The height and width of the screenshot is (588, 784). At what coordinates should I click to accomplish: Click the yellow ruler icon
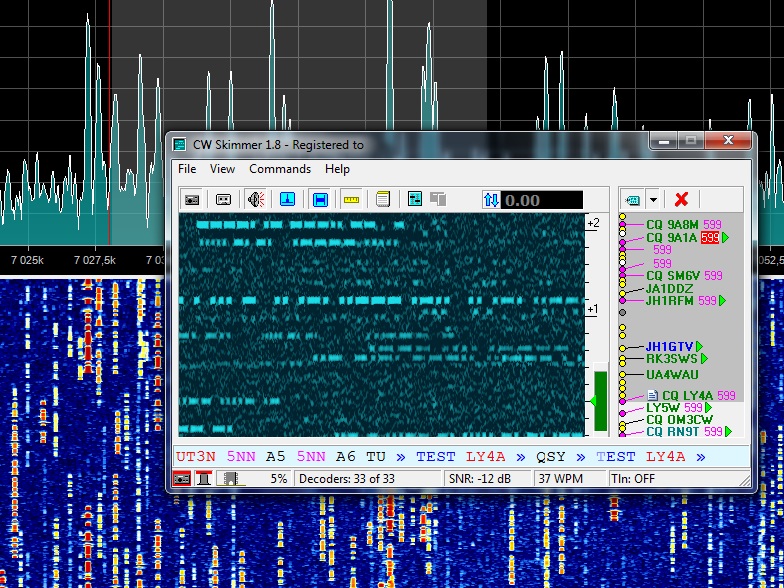(x=352, y=200)
